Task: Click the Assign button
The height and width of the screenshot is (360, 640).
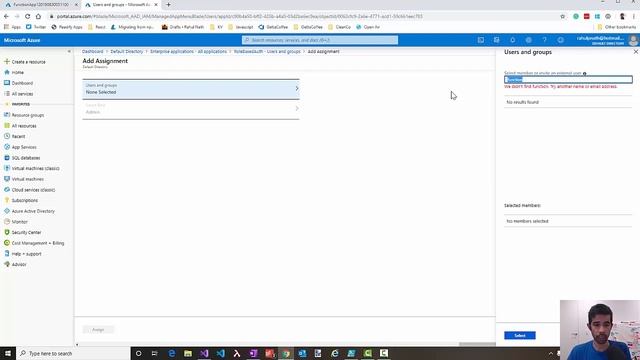Action: [98, 330]
